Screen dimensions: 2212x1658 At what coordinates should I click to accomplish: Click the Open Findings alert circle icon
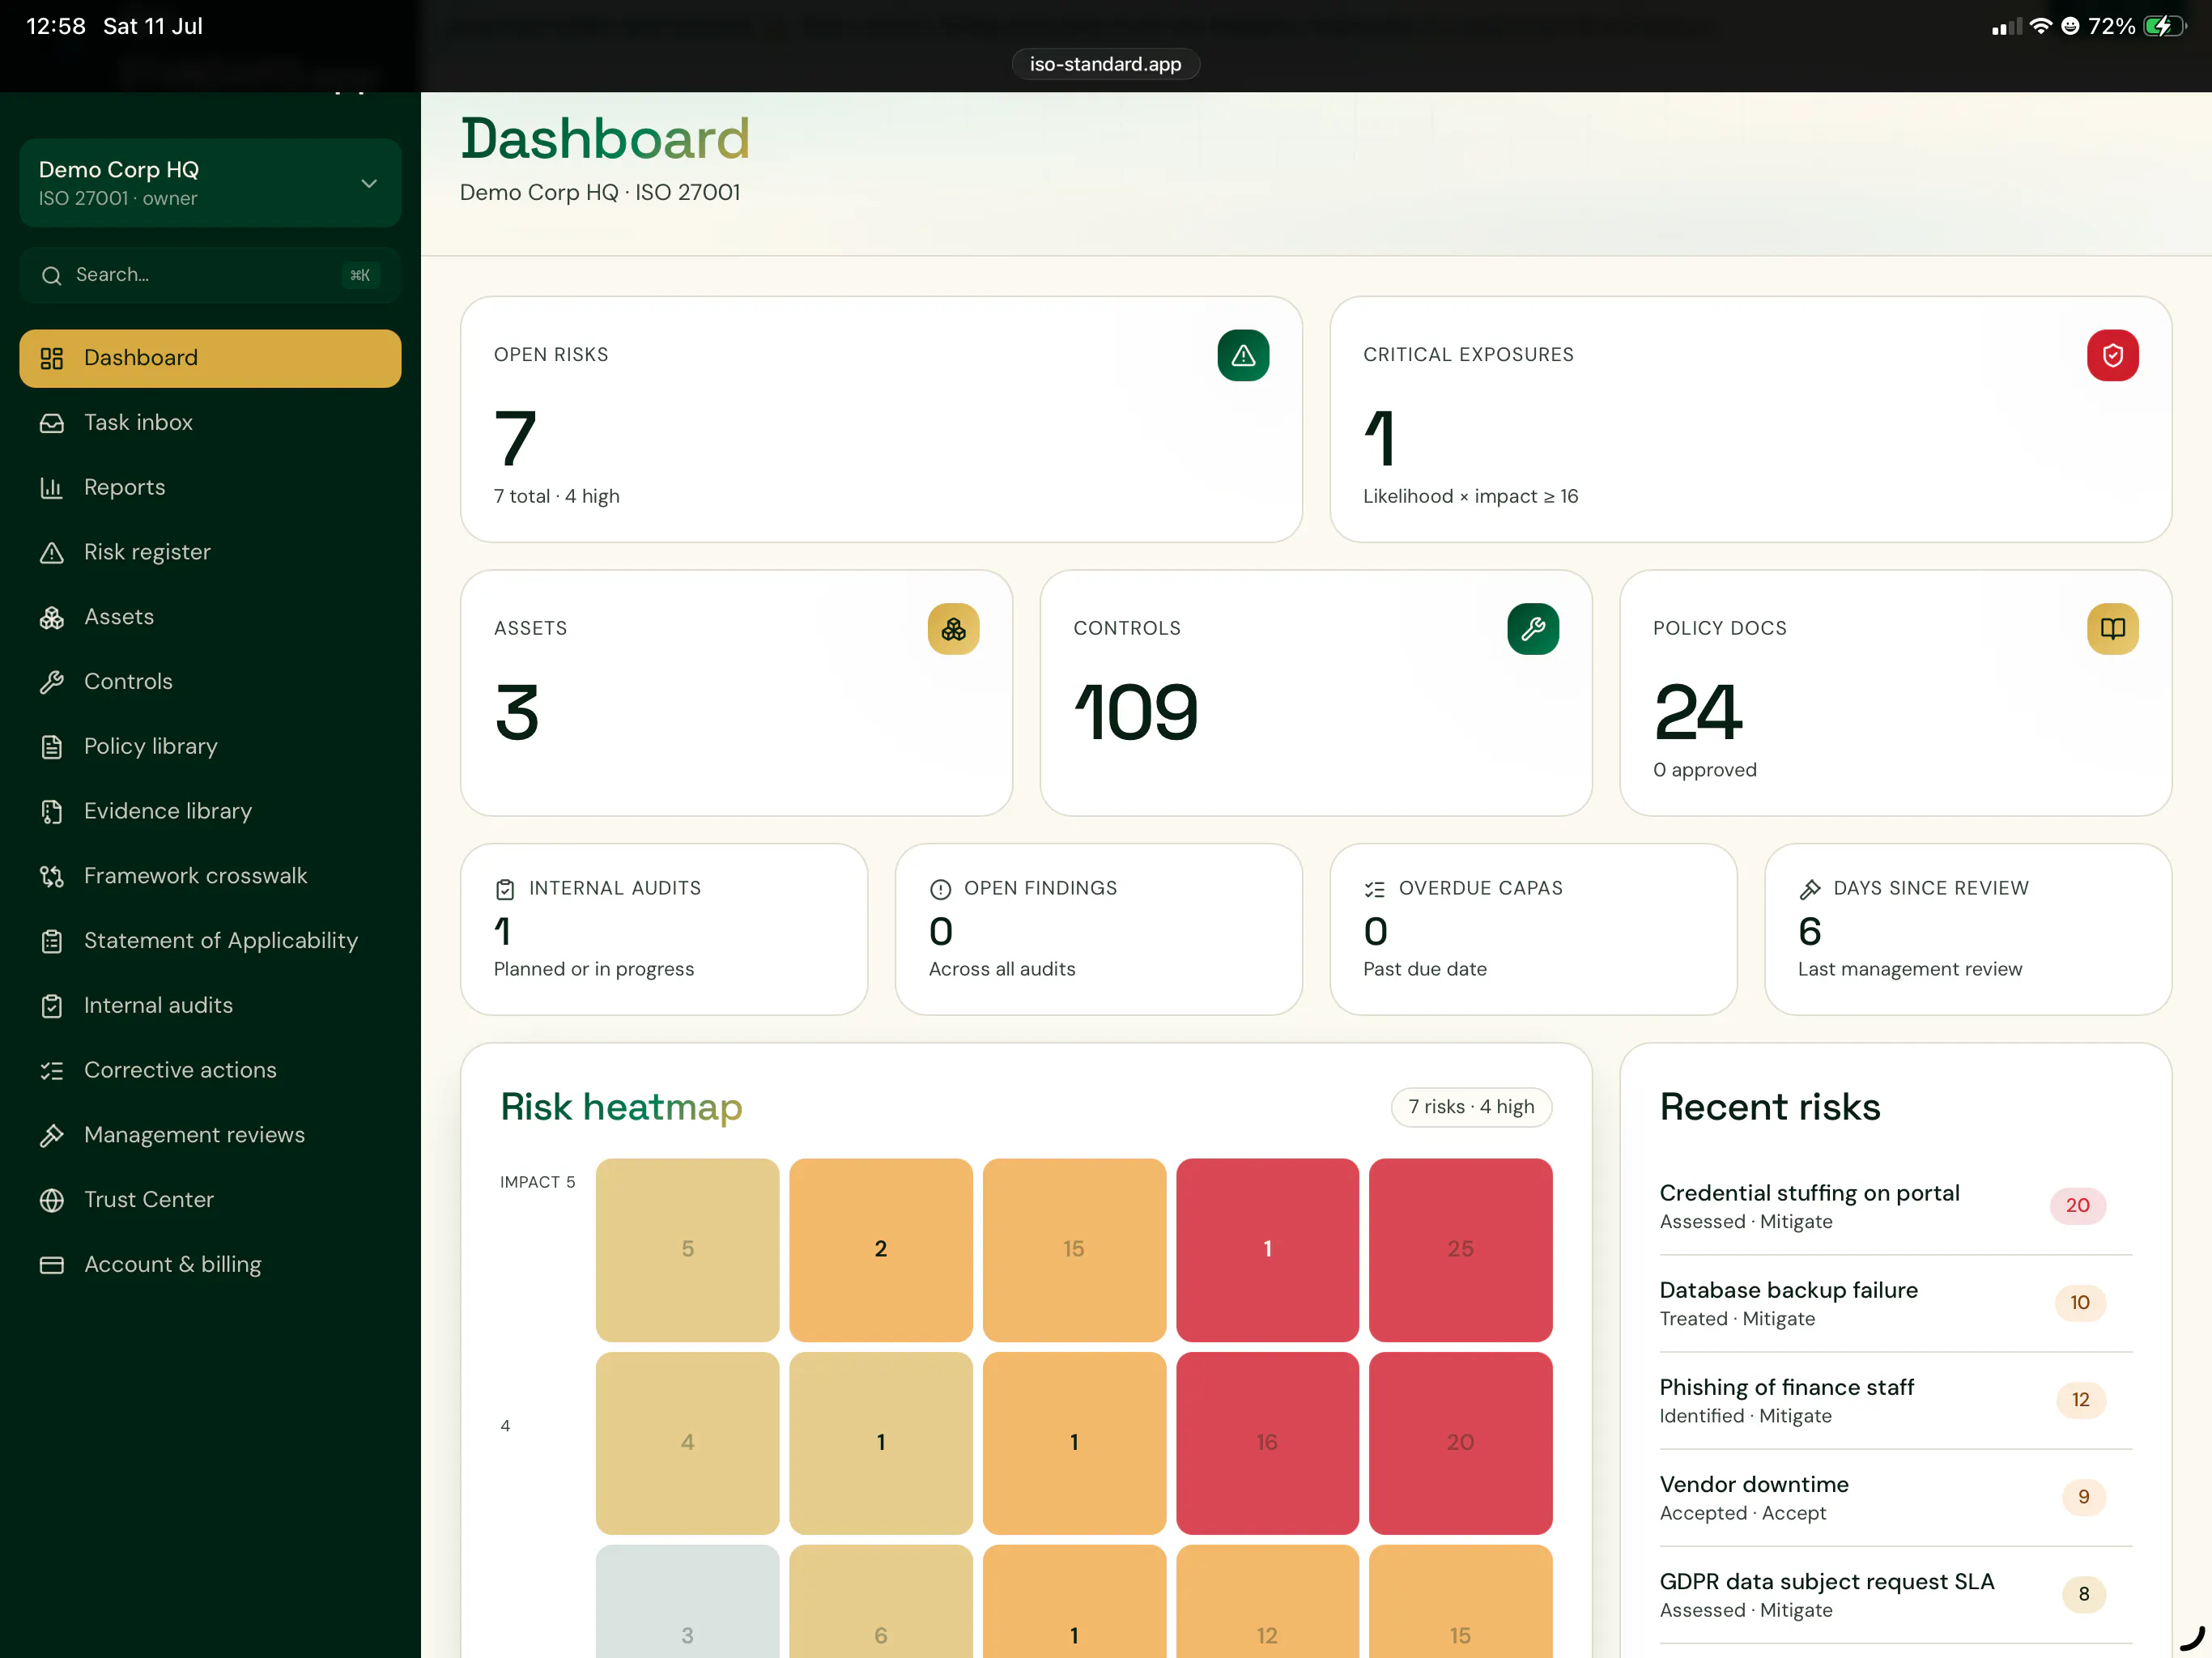point(940,889)
